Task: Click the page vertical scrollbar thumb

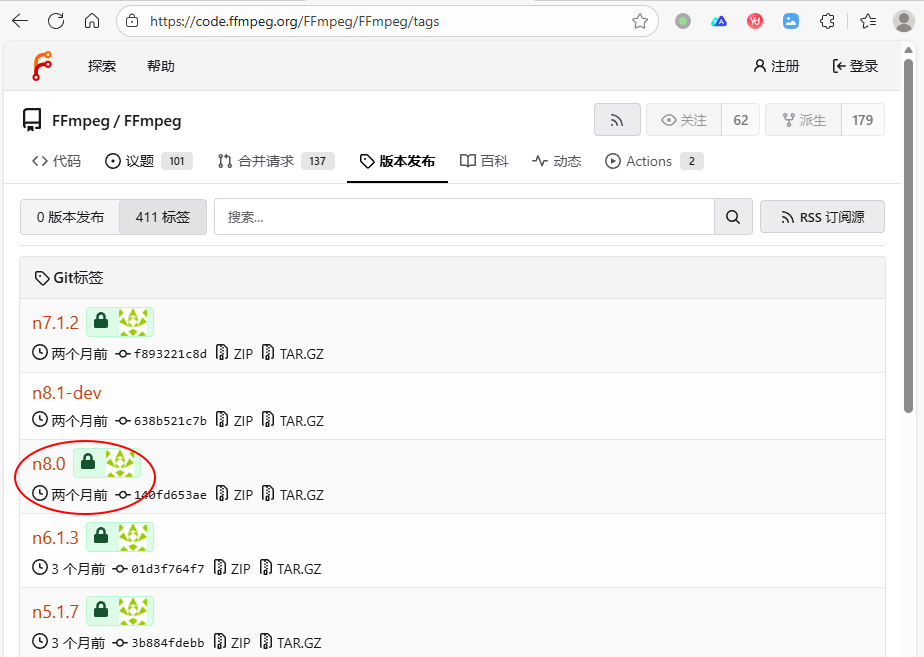Action: 908,236
